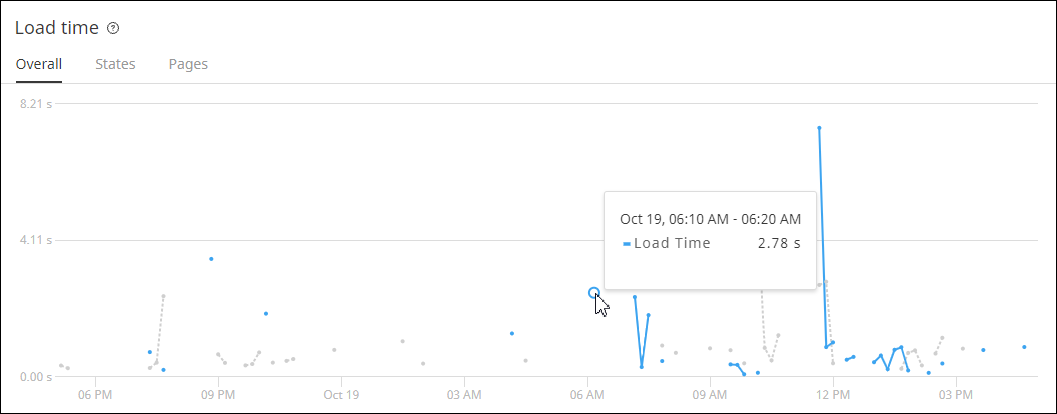Pick the rightmost blue data point
The height and width of the screenshot is (414, 1057).
pyautogui.click(x=1024, y=347)
